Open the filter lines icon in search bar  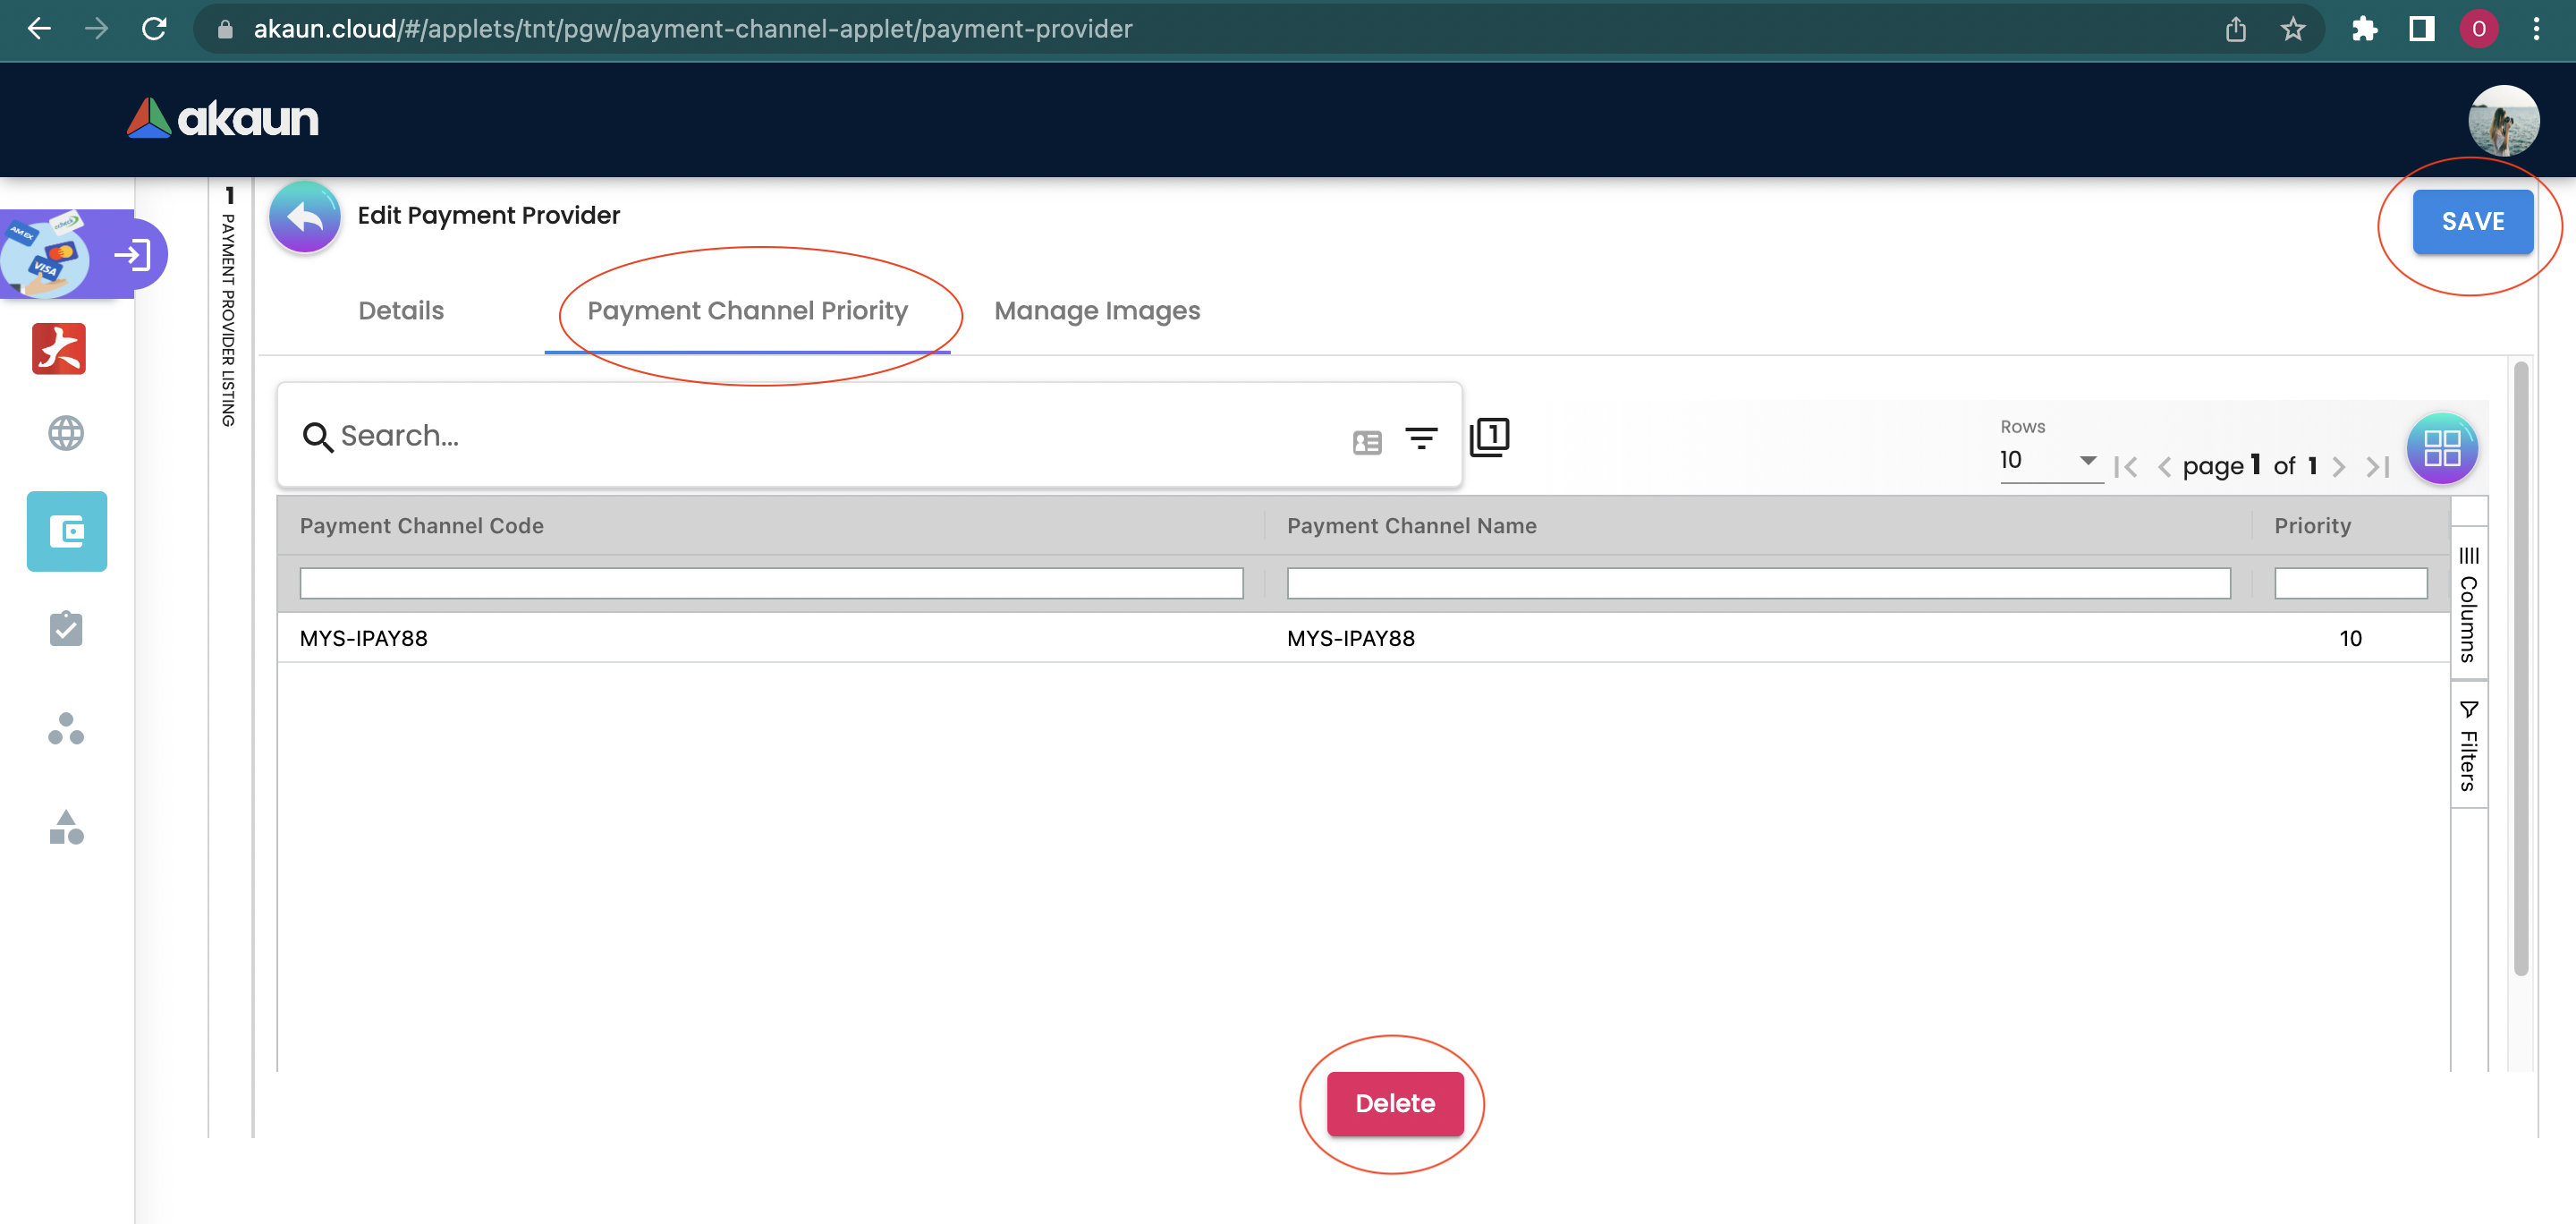point(1421,438)
